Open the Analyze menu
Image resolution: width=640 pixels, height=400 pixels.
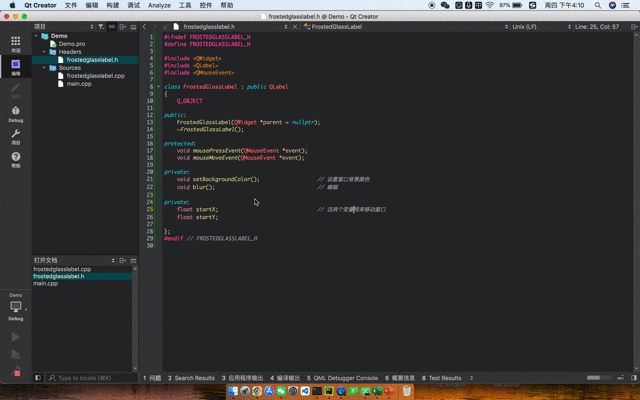159,5
